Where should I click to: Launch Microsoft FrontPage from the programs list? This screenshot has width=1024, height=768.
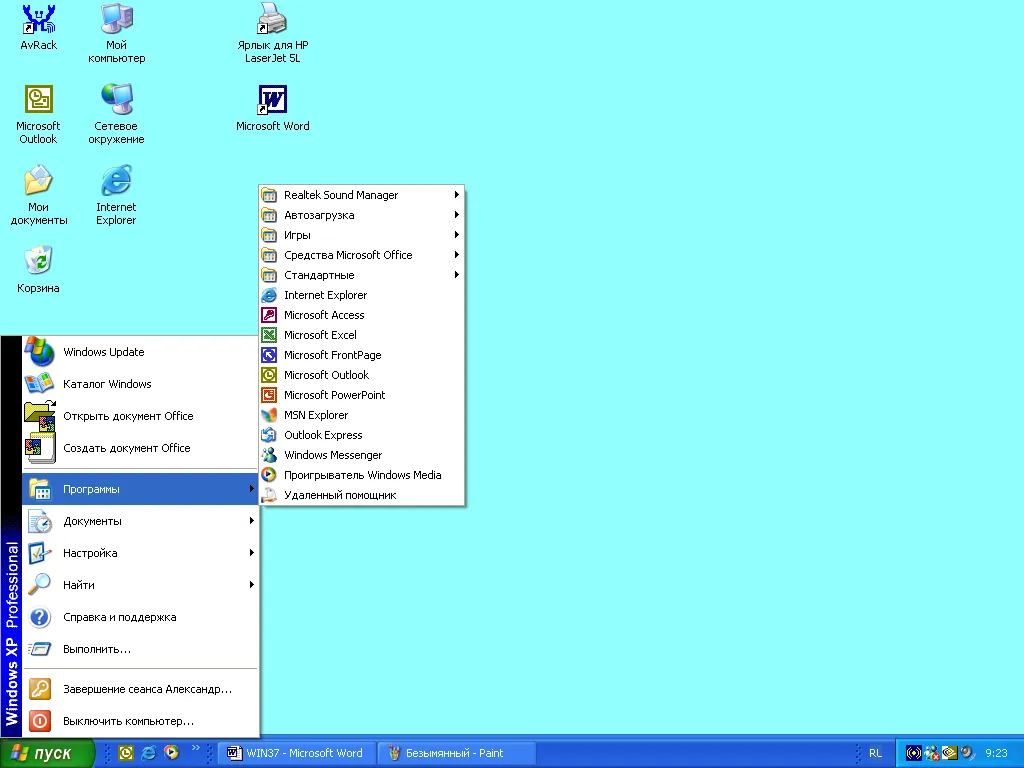pos(362,355)
